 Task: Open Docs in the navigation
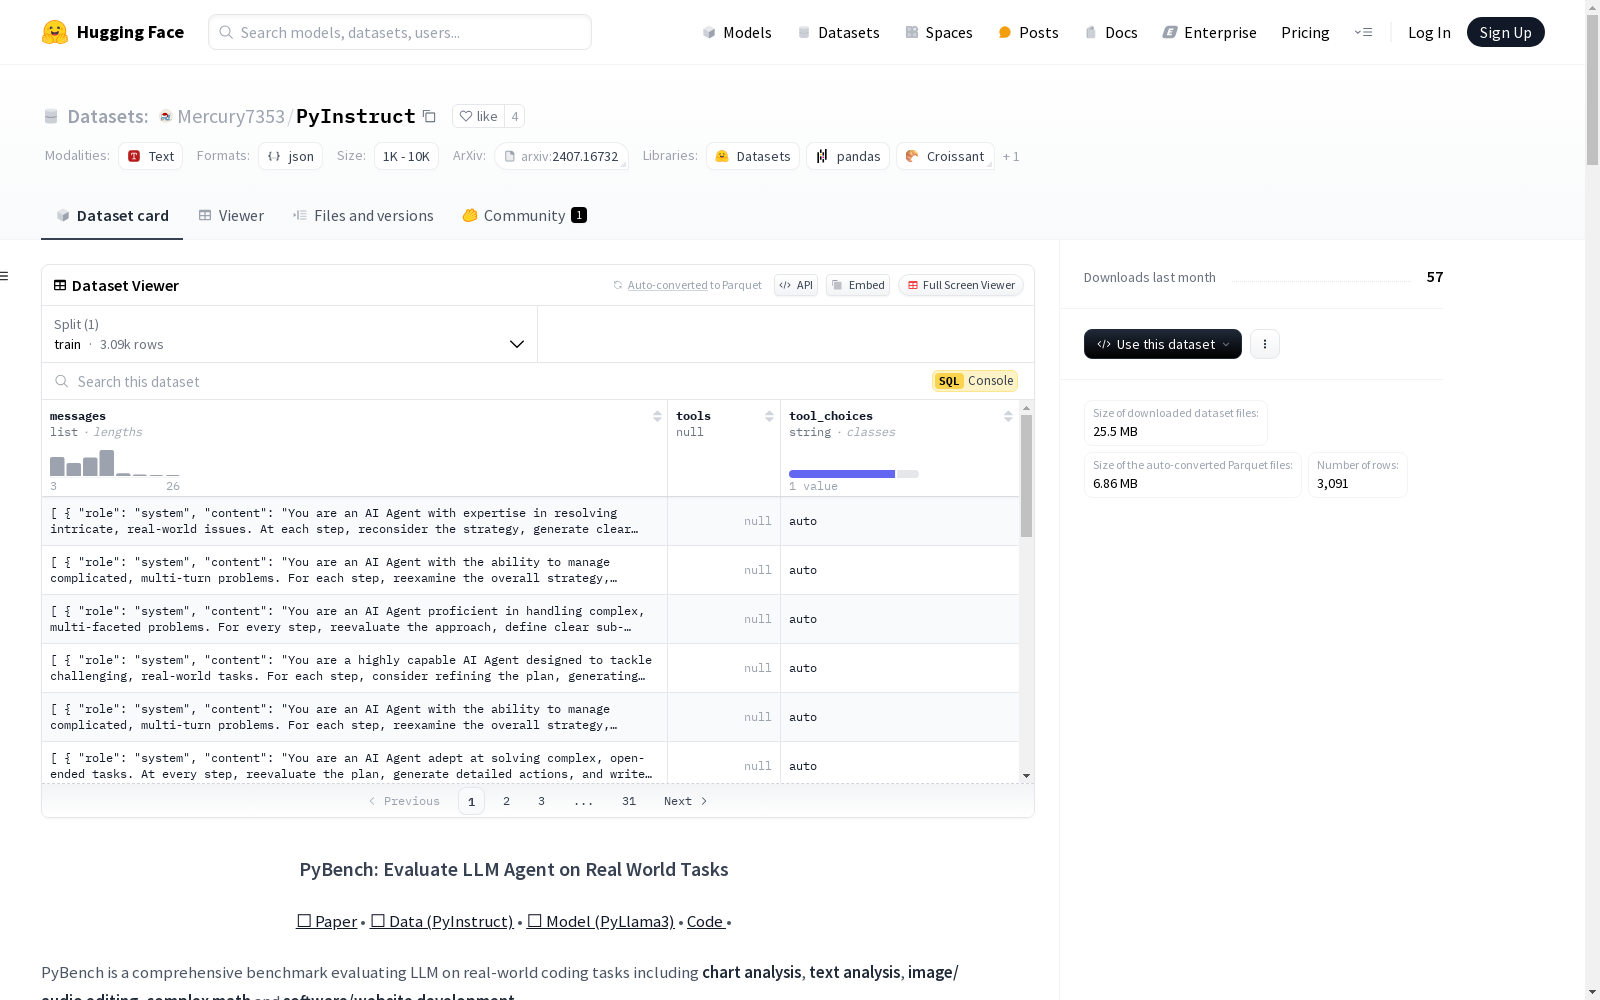click(1111, 32)
